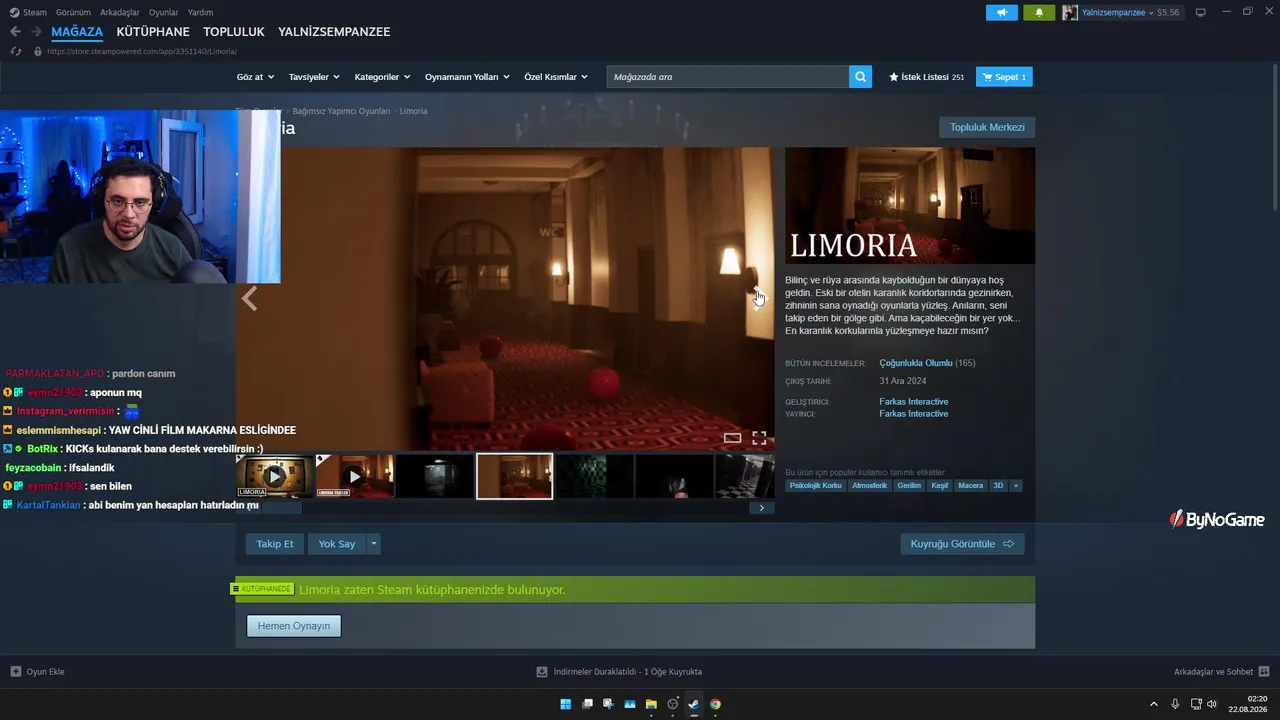Open the Arkadaşlar ve Sohbet friends icon
1280x720 pixels.
[1264, 672]
